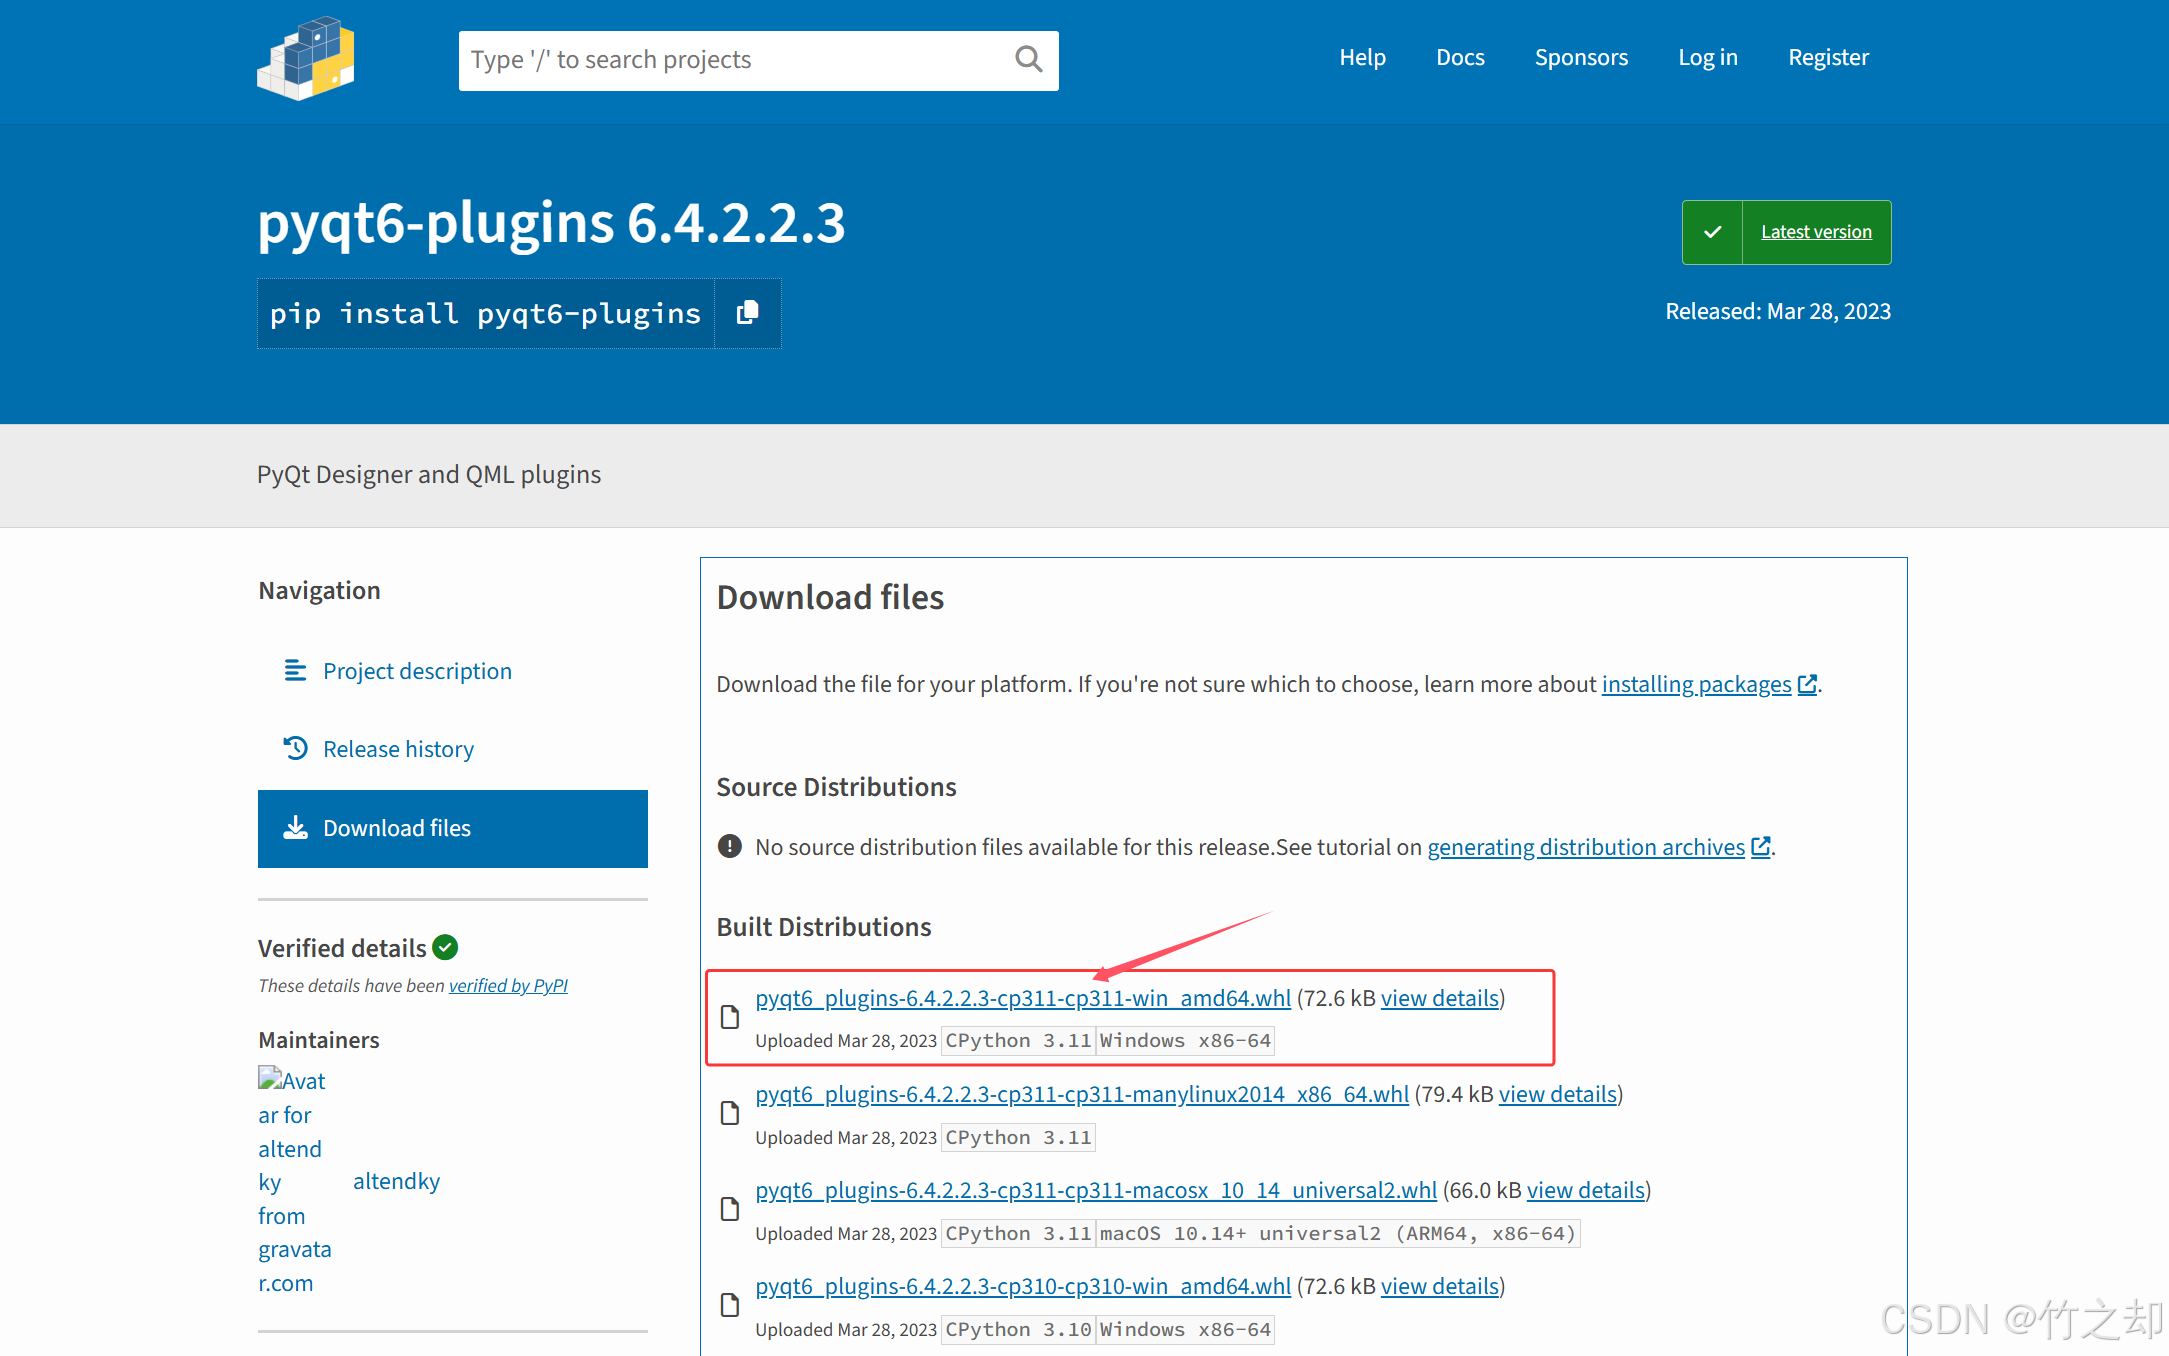Open Project description section
This screenshot has height=1356, width=2169.
[x=453, y=670]
